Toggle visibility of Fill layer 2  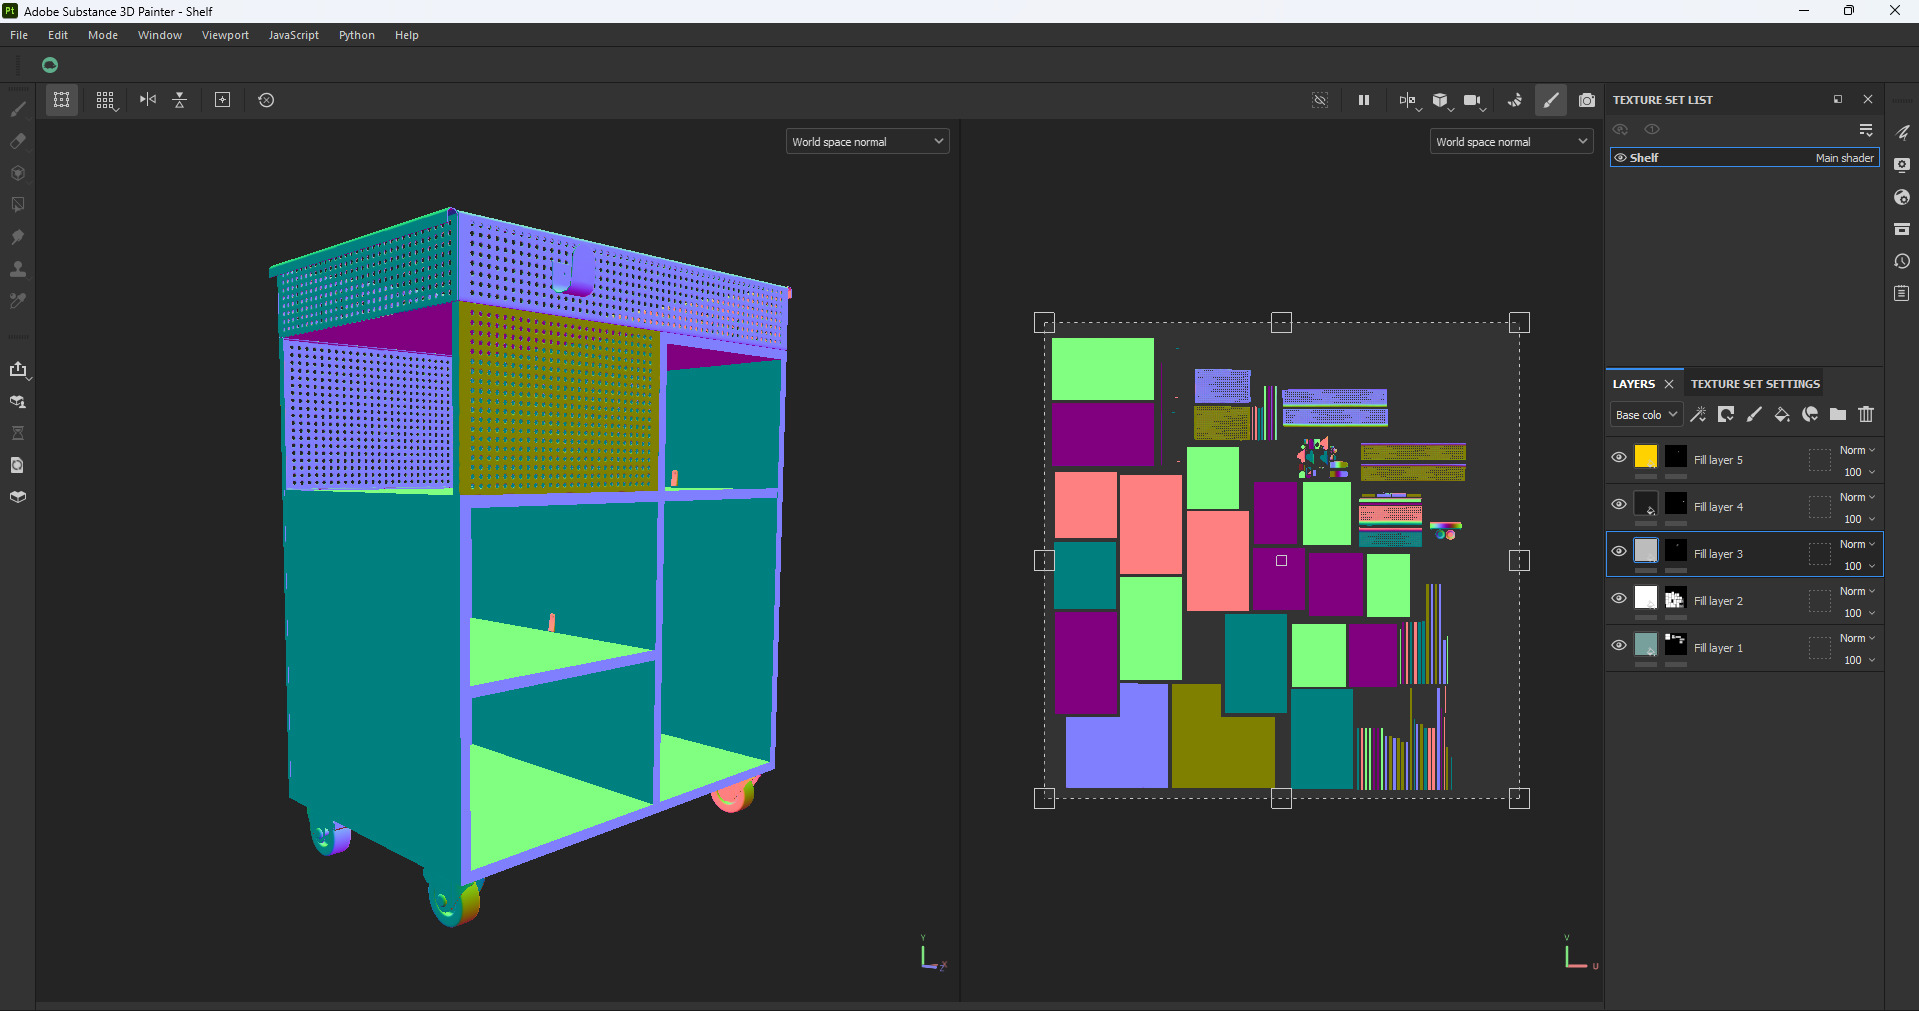tap(1619, 598)
